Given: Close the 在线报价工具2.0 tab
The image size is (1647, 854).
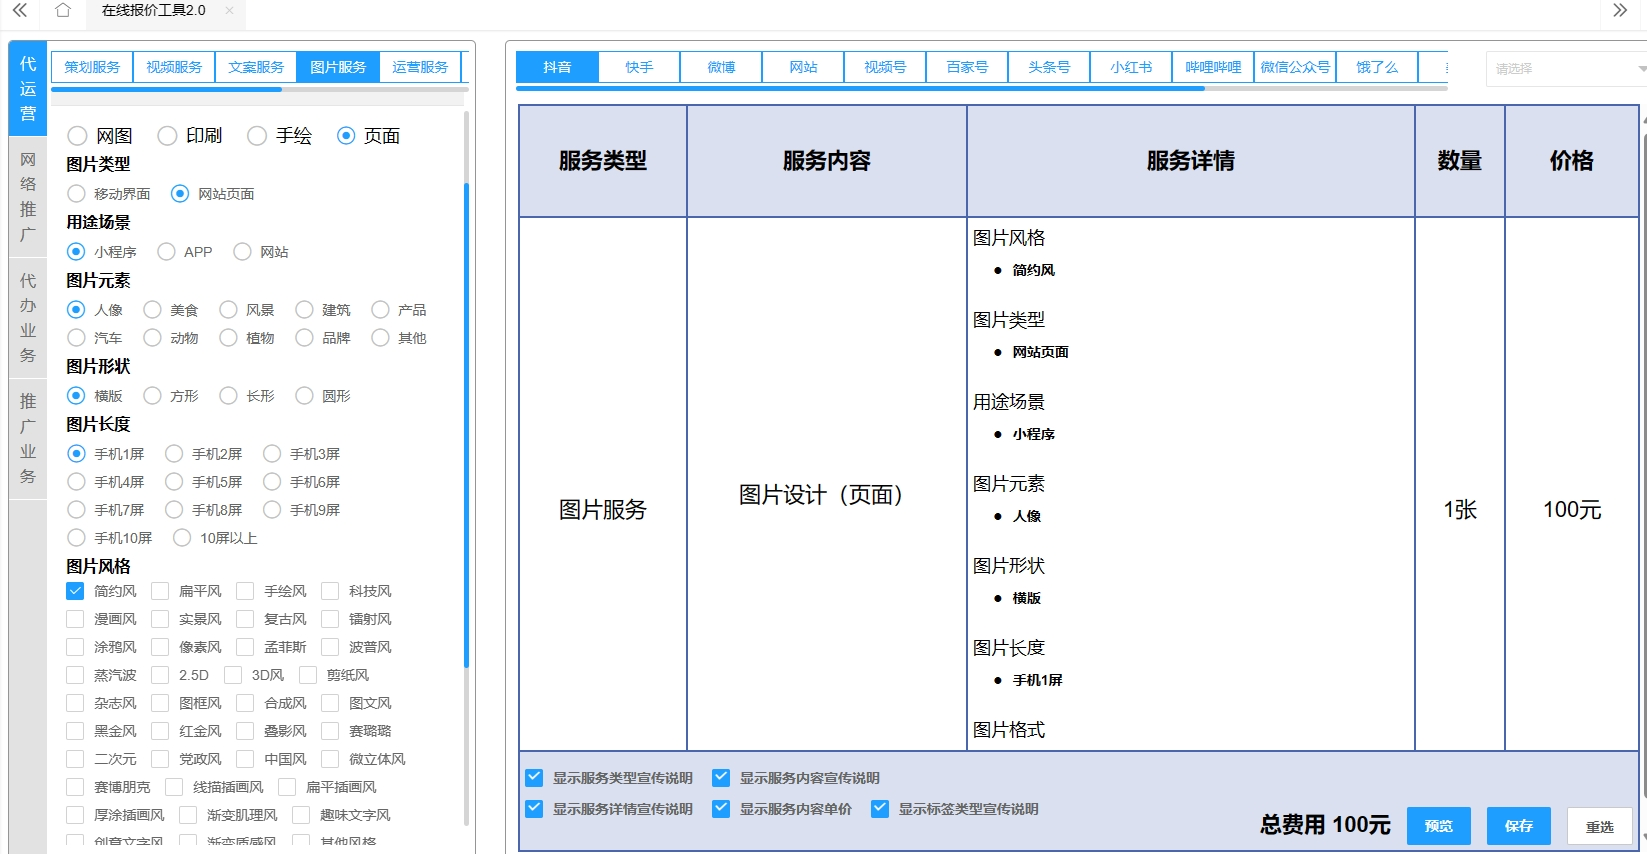Looking at the screenshot, I should tap(229, 11).
